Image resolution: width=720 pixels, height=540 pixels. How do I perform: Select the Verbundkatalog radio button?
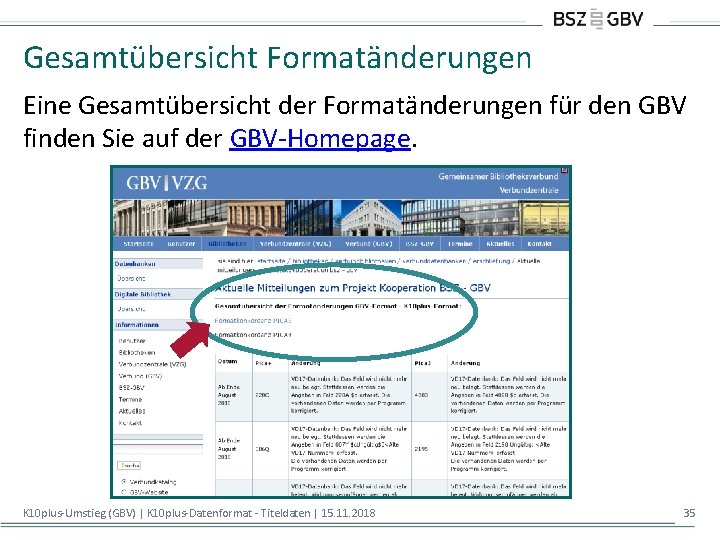(x=124, y=482)
